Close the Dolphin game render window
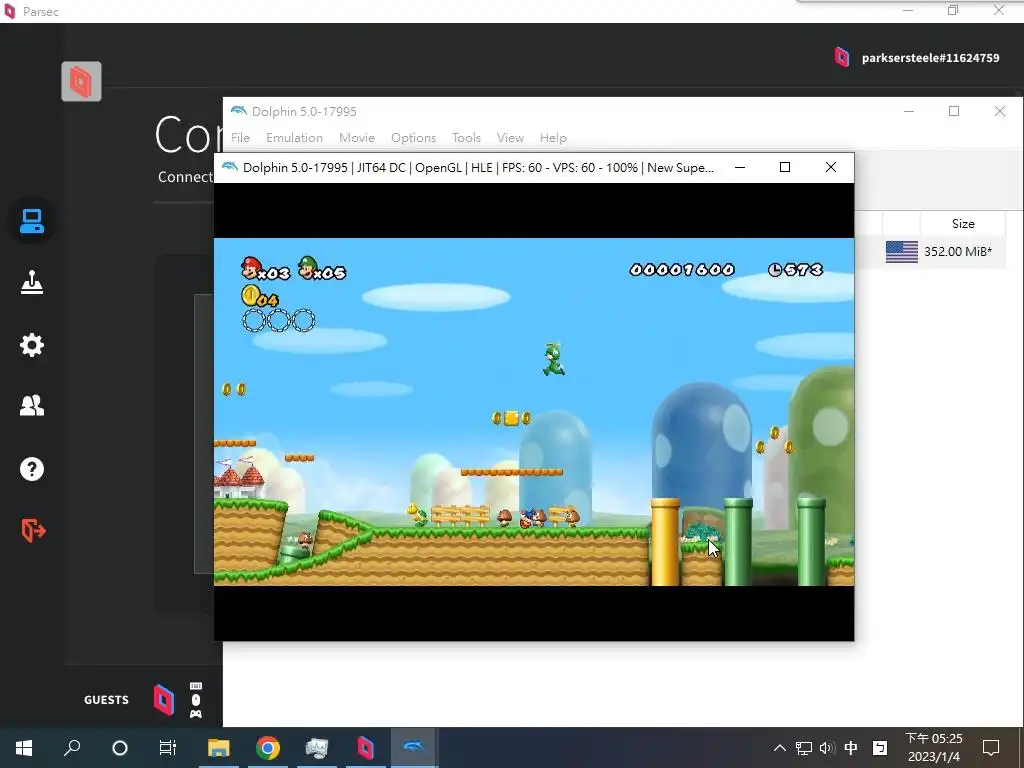Viewport: 1024px width, 768px height. point(831,167)
